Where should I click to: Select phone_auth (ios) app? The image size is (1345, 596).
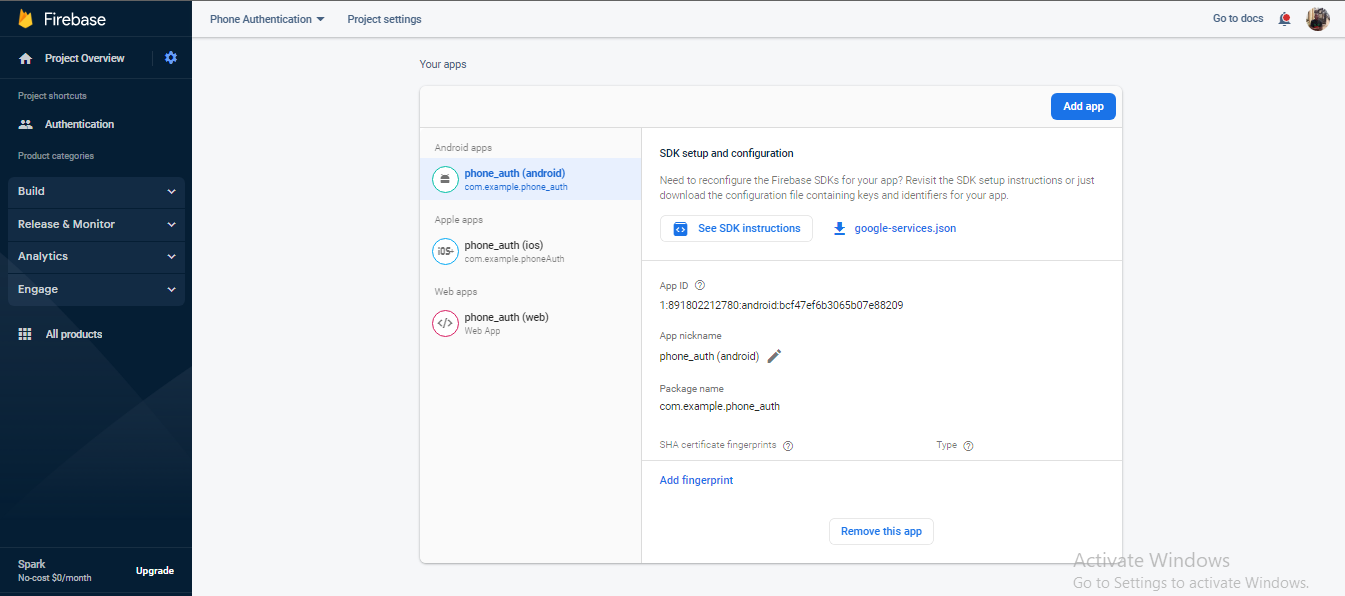point(530,251)
